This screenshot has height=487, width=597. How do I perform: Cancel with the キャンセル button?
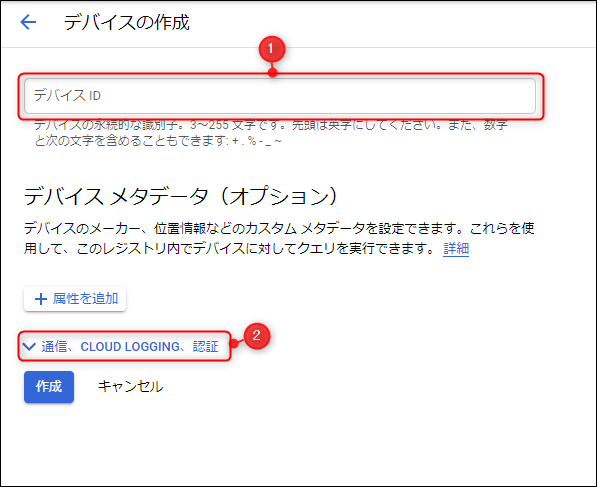click(x=130, y=387)
